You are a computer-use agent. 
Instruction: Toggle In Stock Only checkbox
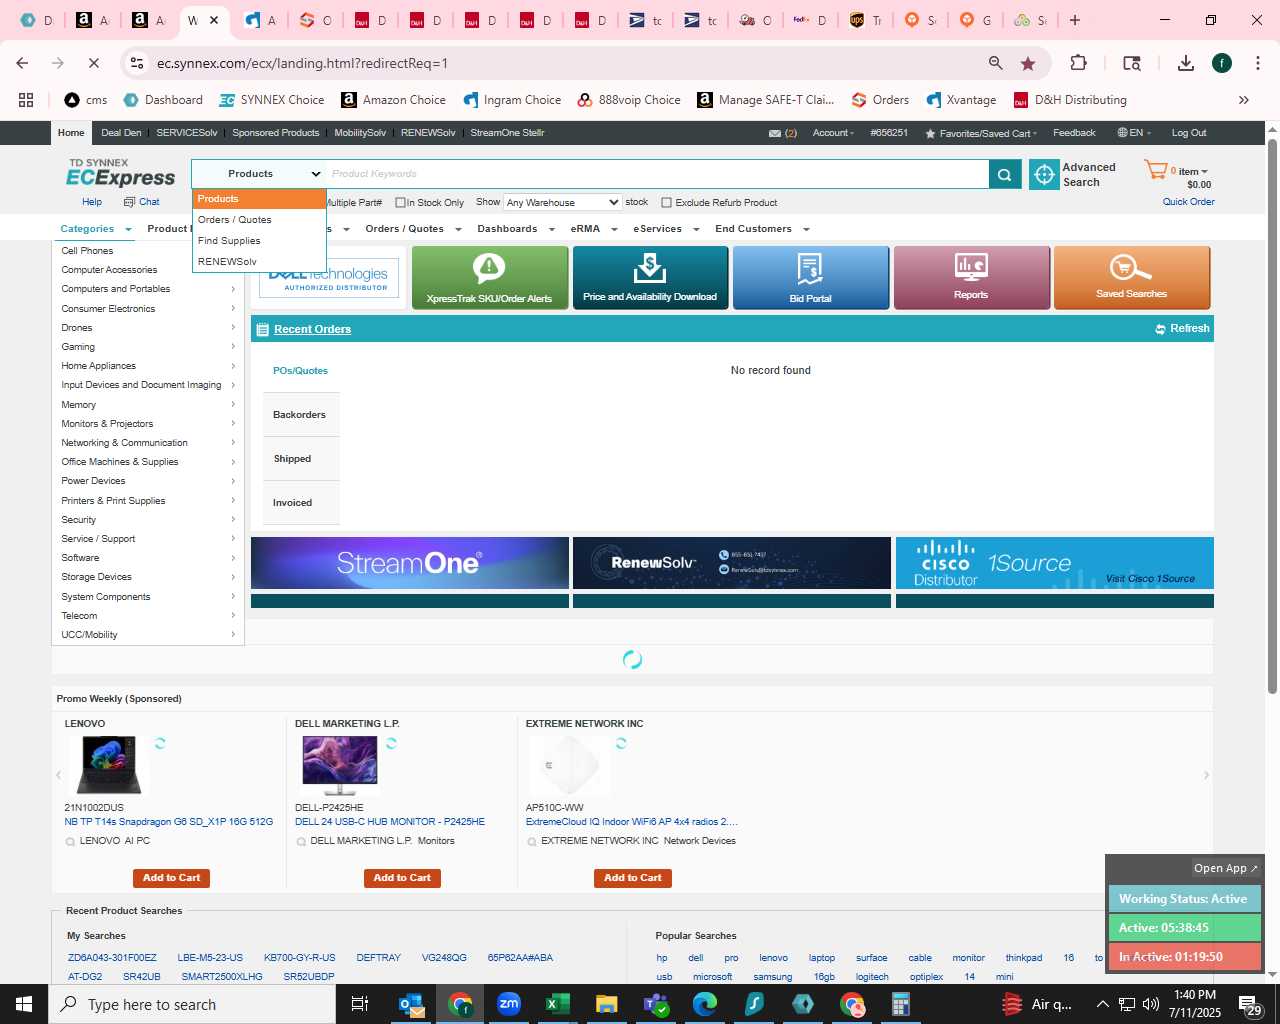pyautogui.click(x=400, y=203)
